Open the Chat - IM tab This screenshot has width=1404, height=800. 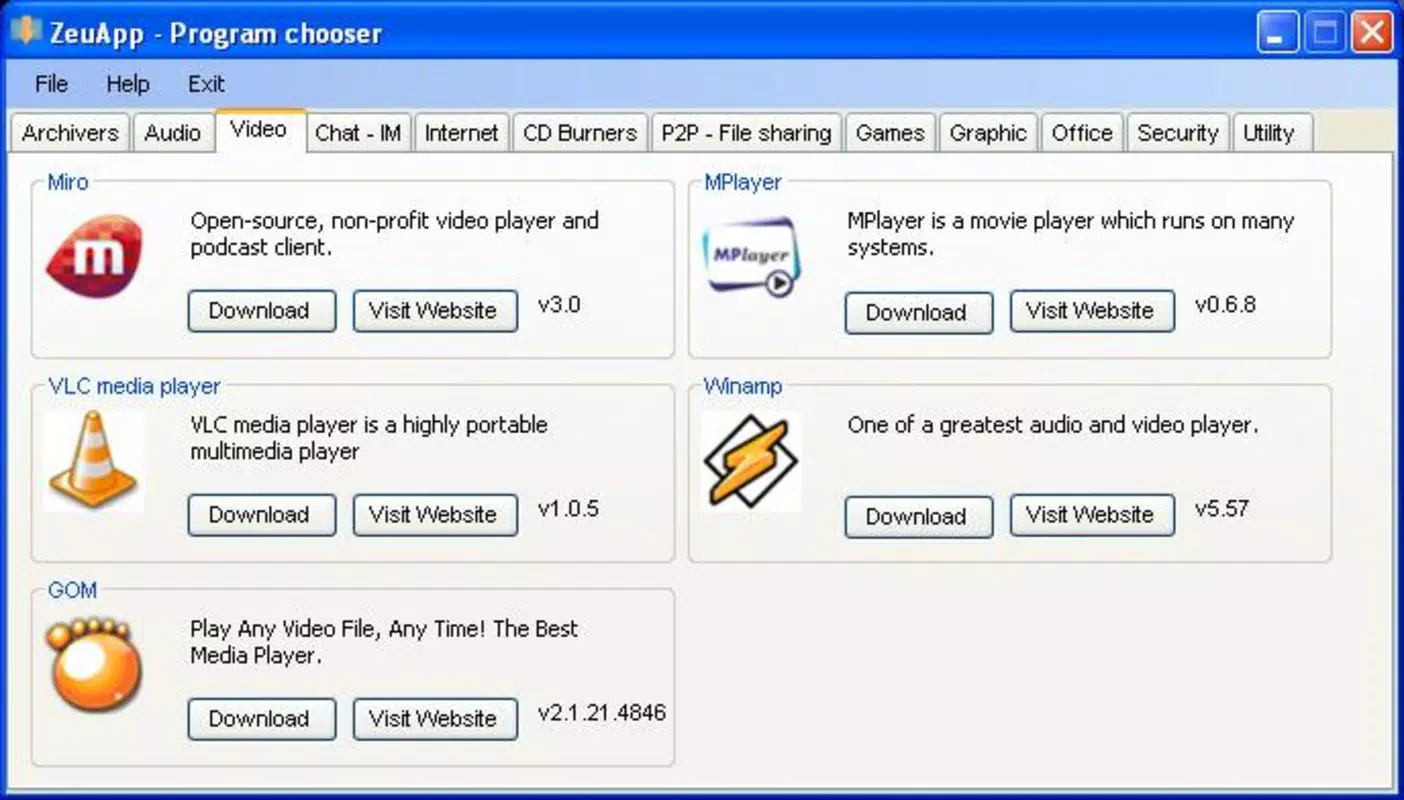(x=358, y=133)
